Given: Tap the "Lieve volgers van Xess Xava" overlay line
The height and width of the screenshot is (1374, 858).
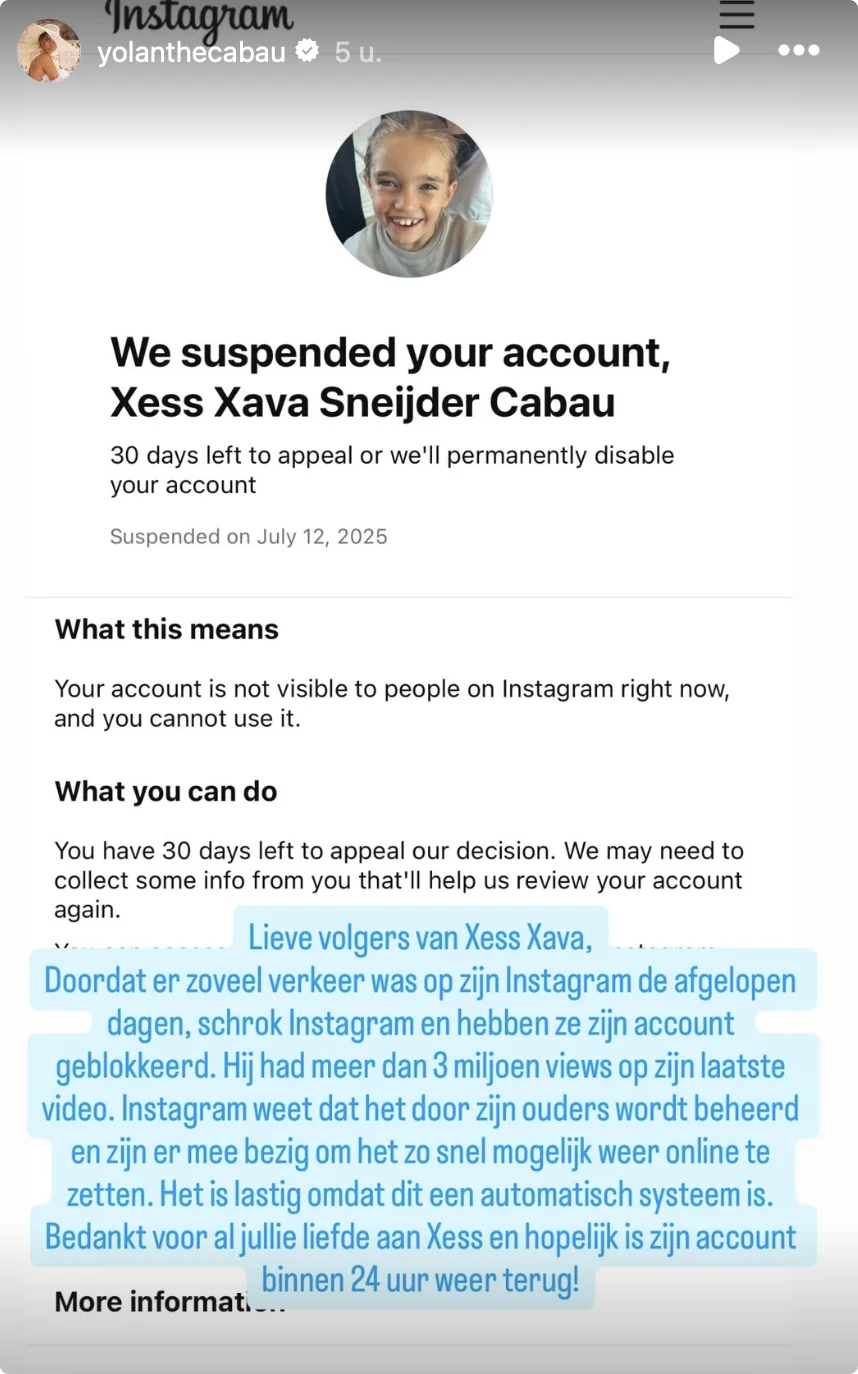Looking at the screenshot, I should tap(420, 937).
